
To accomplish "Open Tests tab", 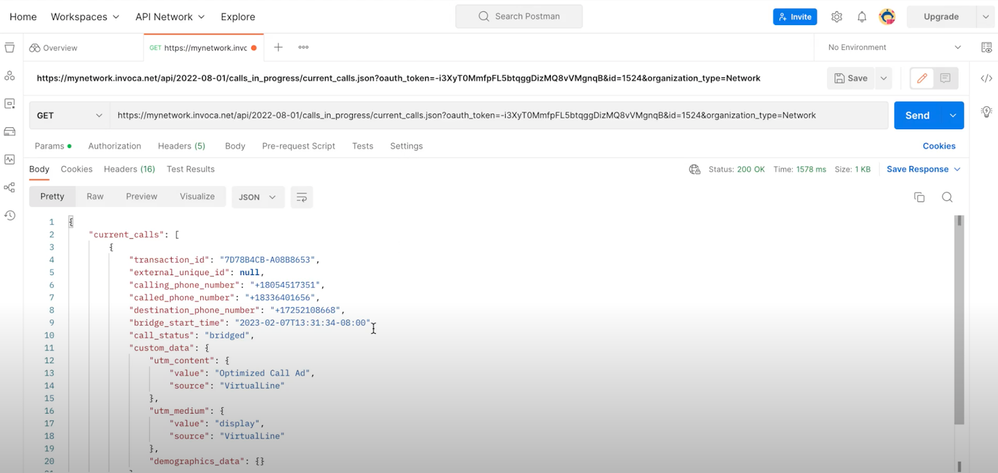I will [363, 146].
